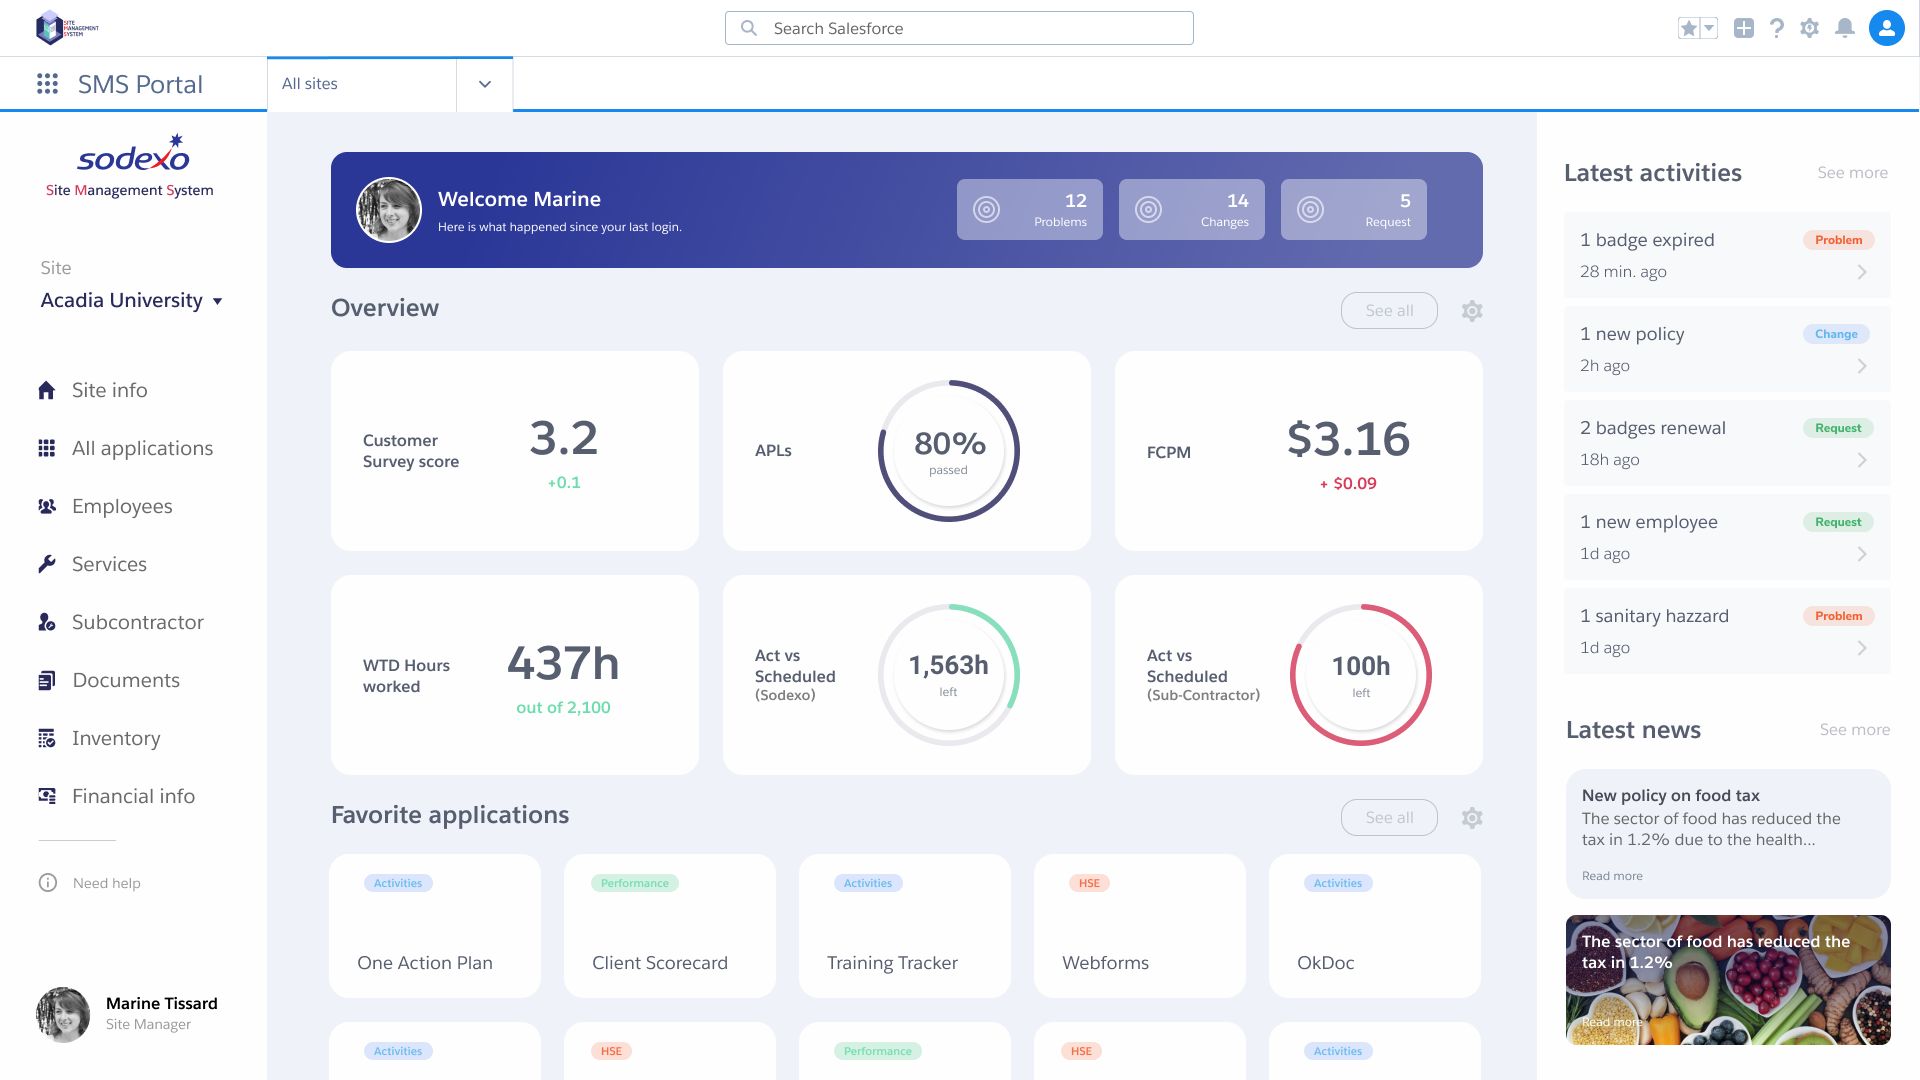Open the Training Tracker application card
This screenshot has height=1080, width=1920.
[905, 926]
